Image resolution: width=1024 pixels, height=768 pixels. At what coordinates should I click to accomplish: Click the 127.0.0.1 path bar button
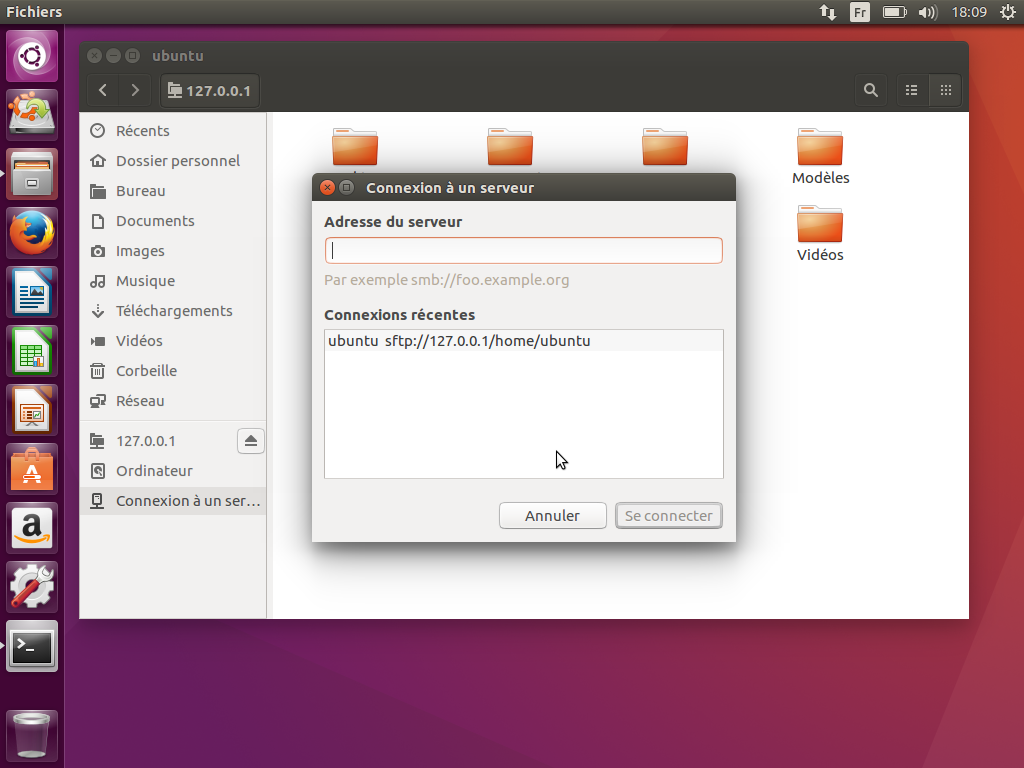208,90
